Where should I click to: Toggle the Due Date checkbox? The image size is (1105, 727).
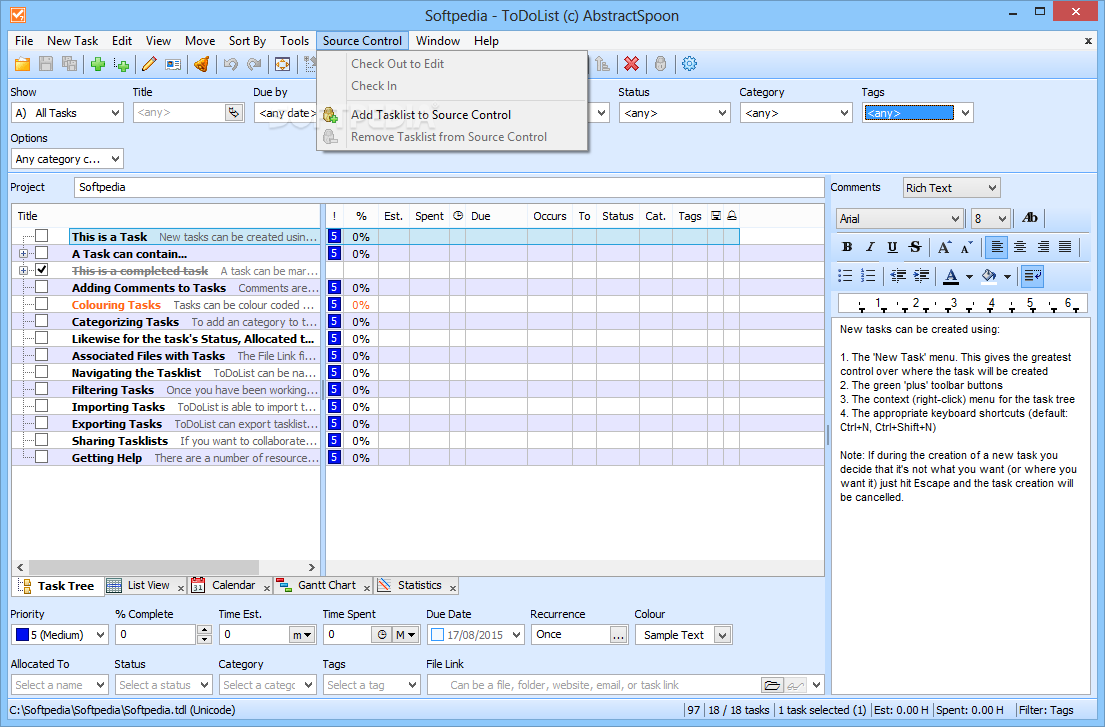click(x=438, y=635)
